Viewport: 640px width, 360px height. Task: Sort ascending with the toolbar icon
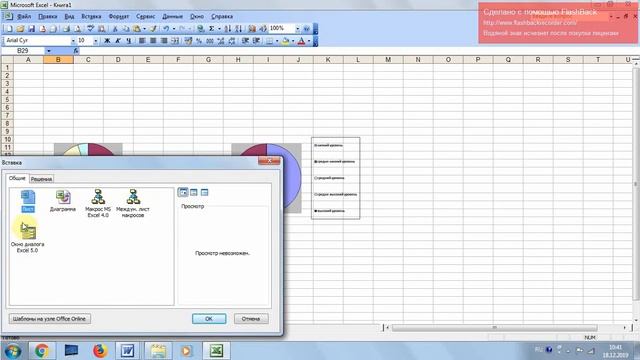click(228, 29)
